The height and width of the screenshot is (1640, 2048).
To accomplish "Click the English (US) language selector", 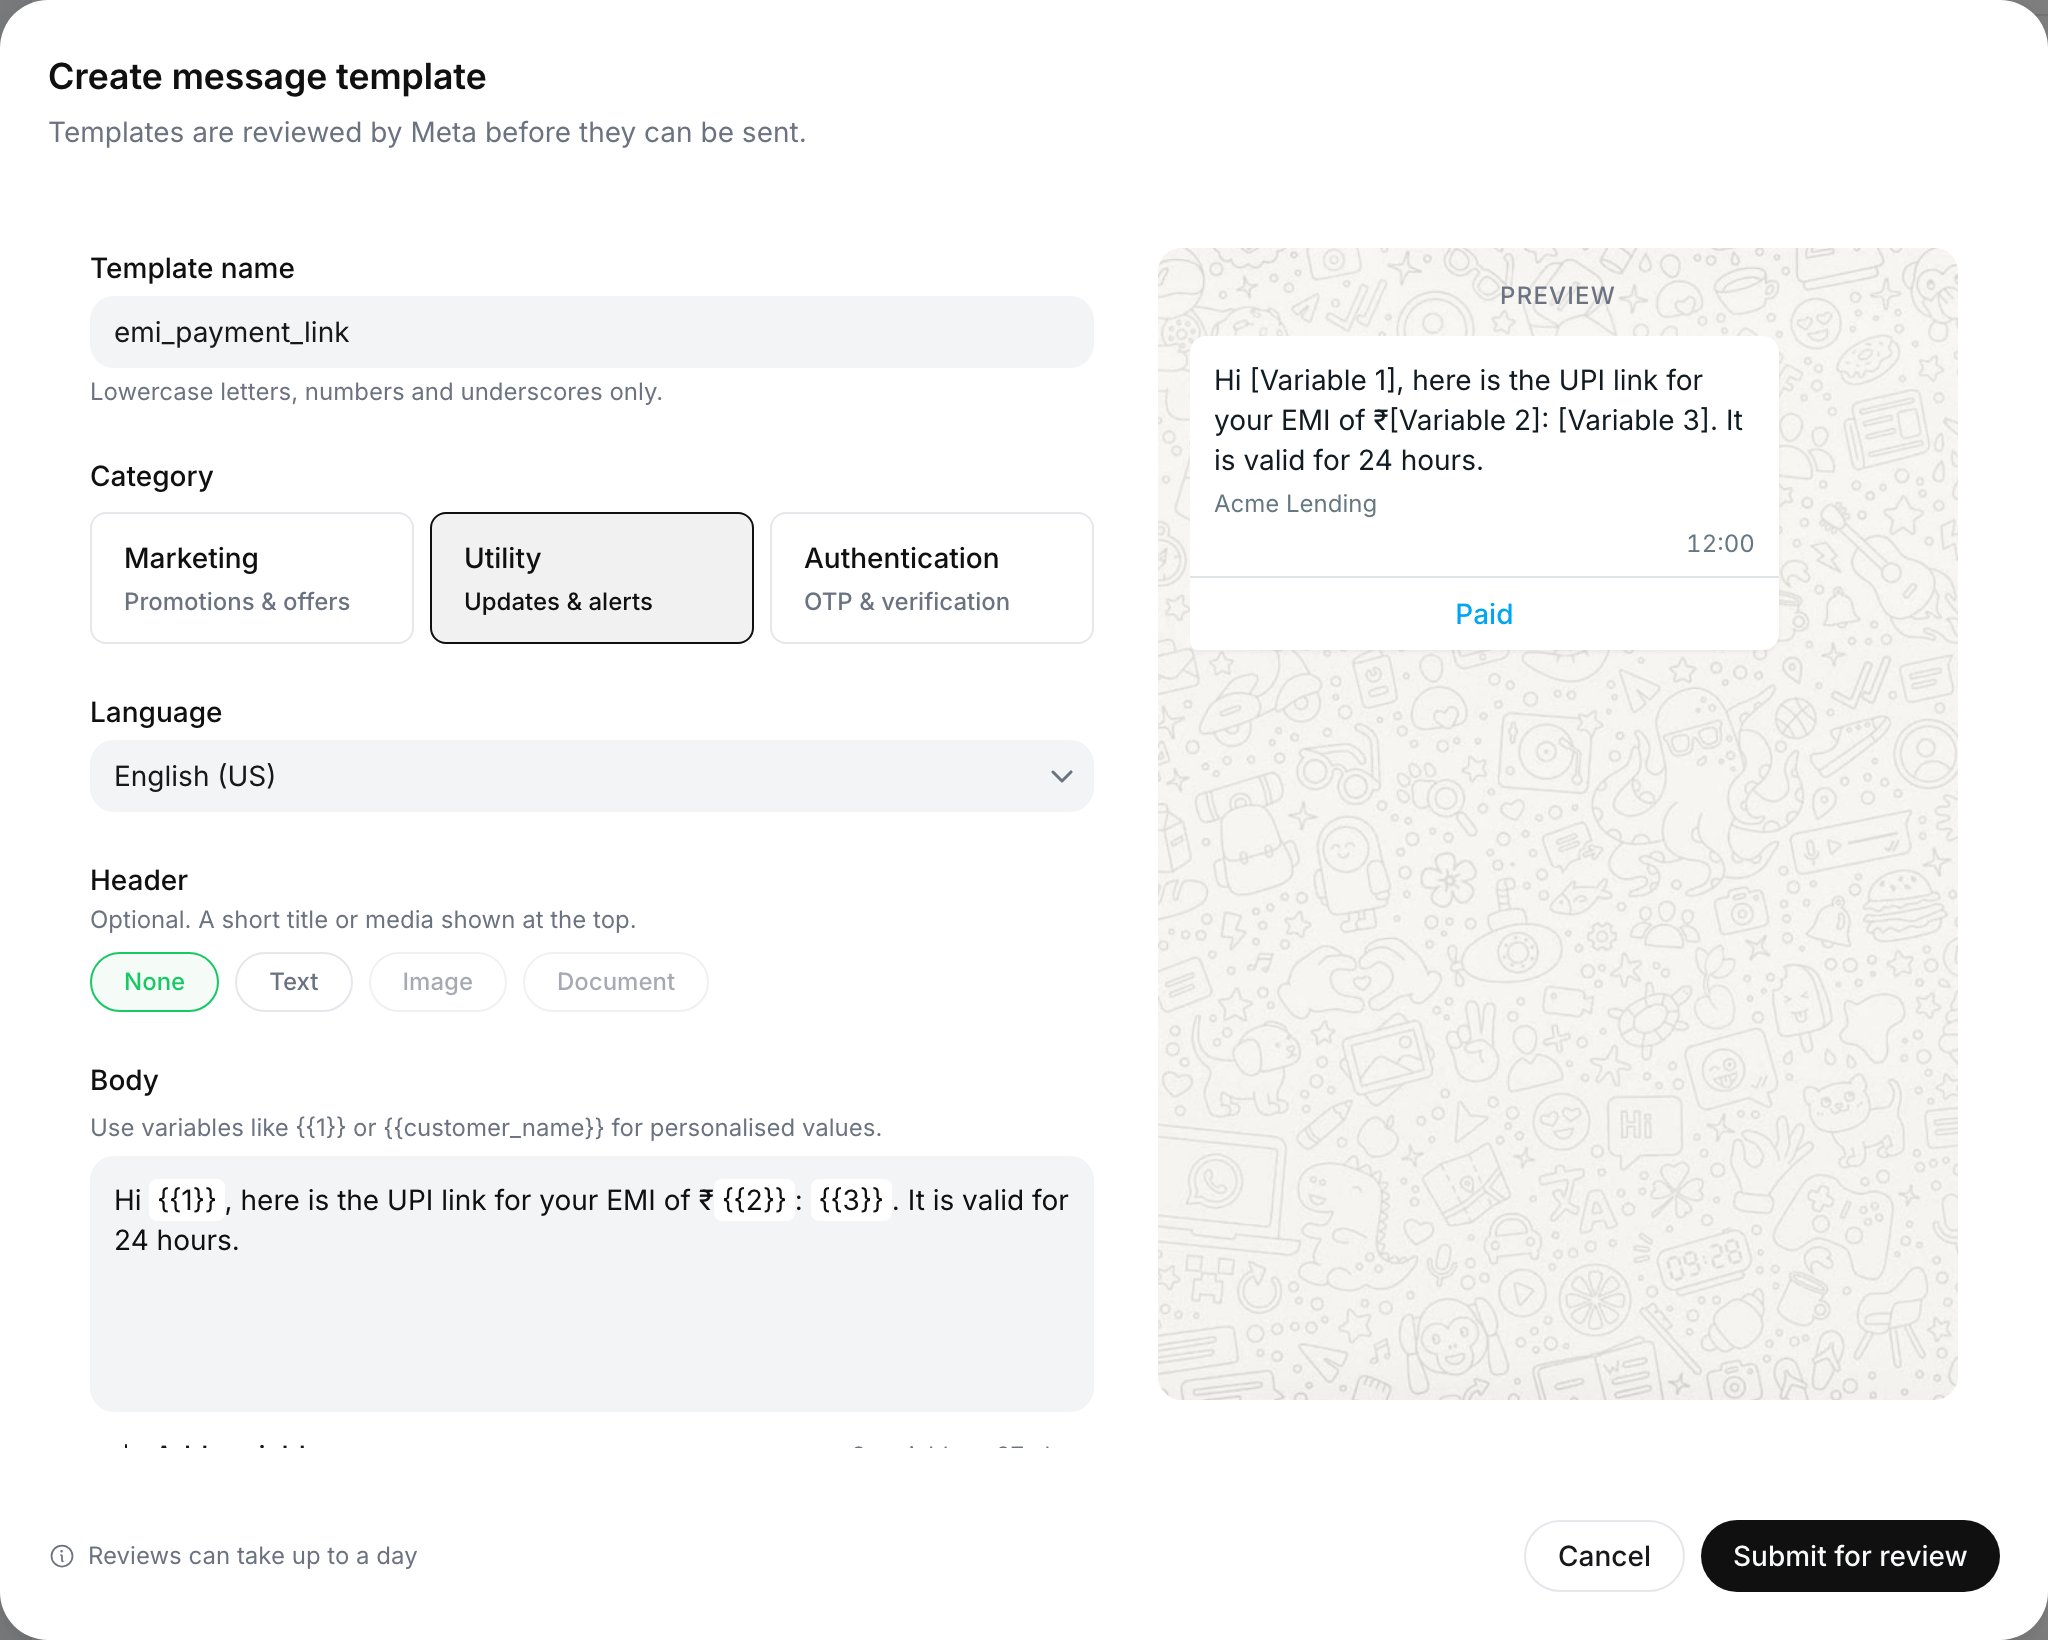I will 592,776.
